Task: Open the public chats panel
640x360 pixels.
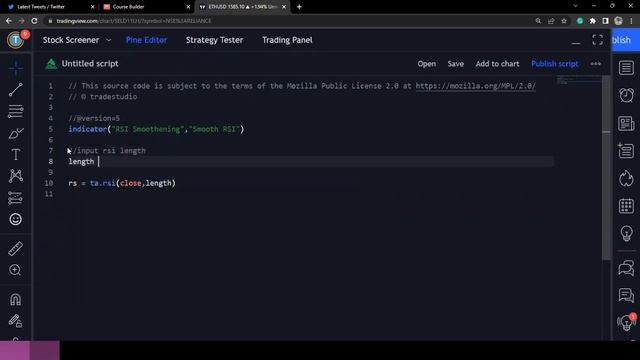Action: pyautogui.click(x=626, y=268)
